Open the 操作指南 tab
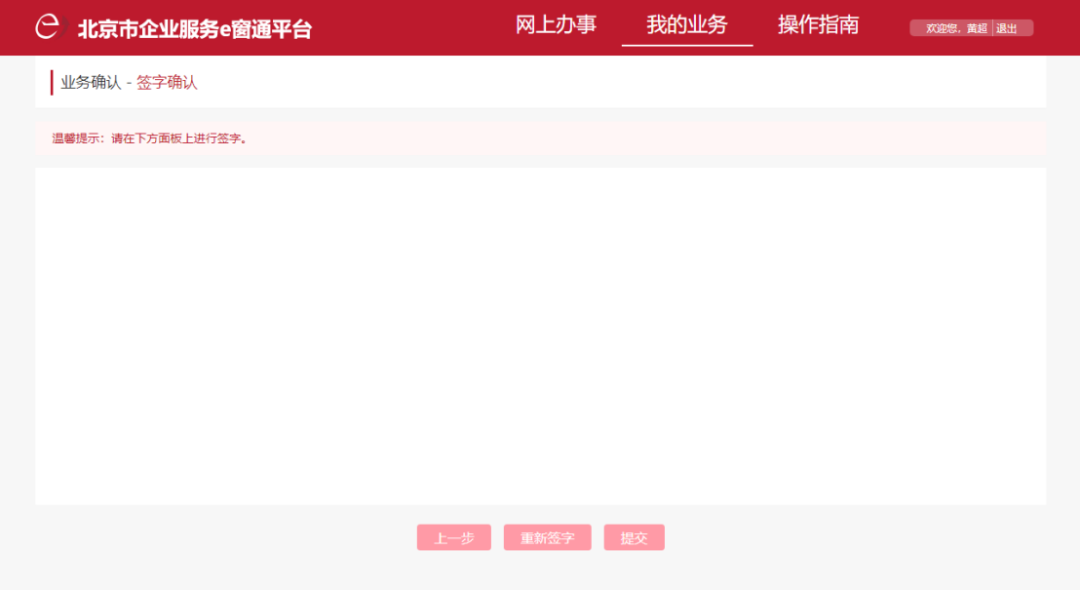Image resolution: width=1080 pixels, height=590 pixels. tap(818, 25)
